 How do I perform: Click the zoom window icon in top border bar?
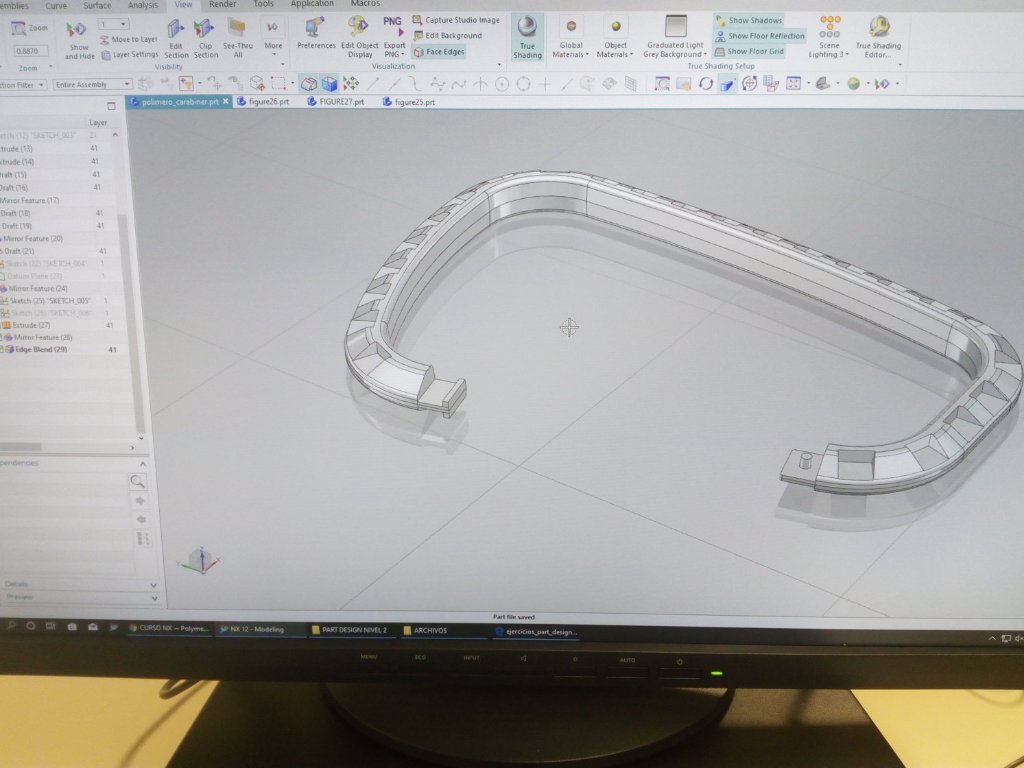tap(662, 84)
